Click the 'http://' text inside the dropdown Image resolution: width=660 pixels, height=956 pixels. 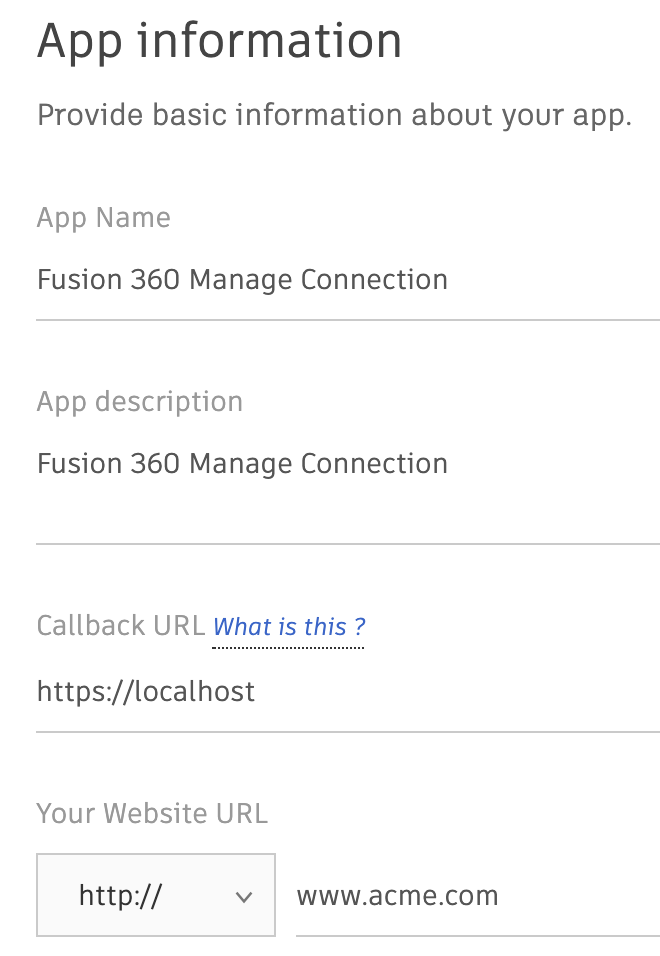coord(120,896)
